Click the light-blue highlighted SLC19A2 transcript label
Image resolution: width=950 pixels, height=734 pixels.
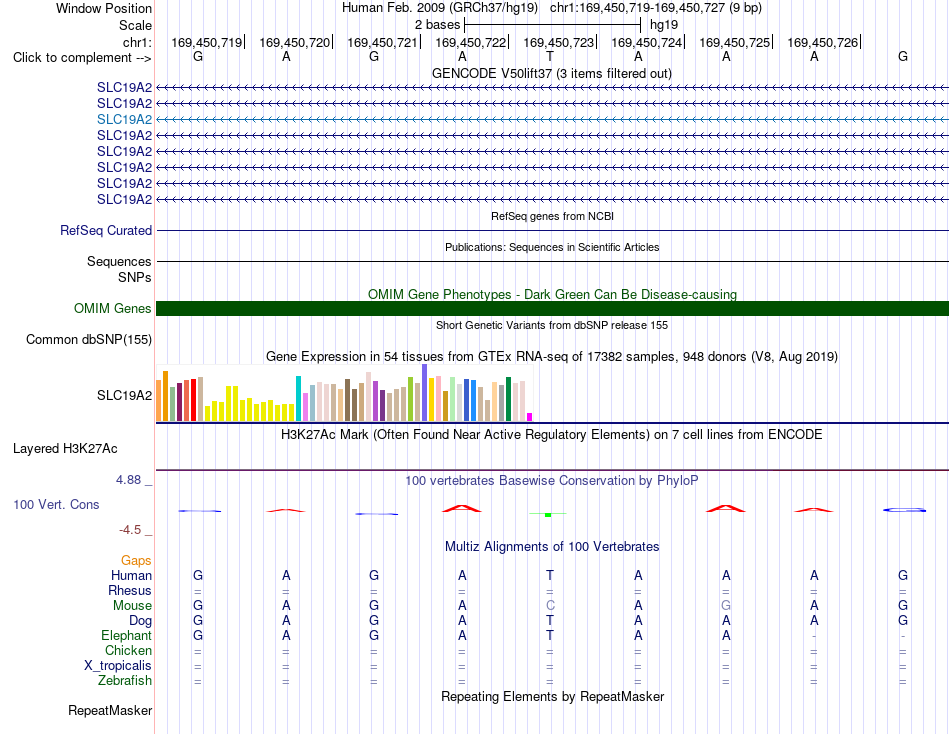click(124, 119)
